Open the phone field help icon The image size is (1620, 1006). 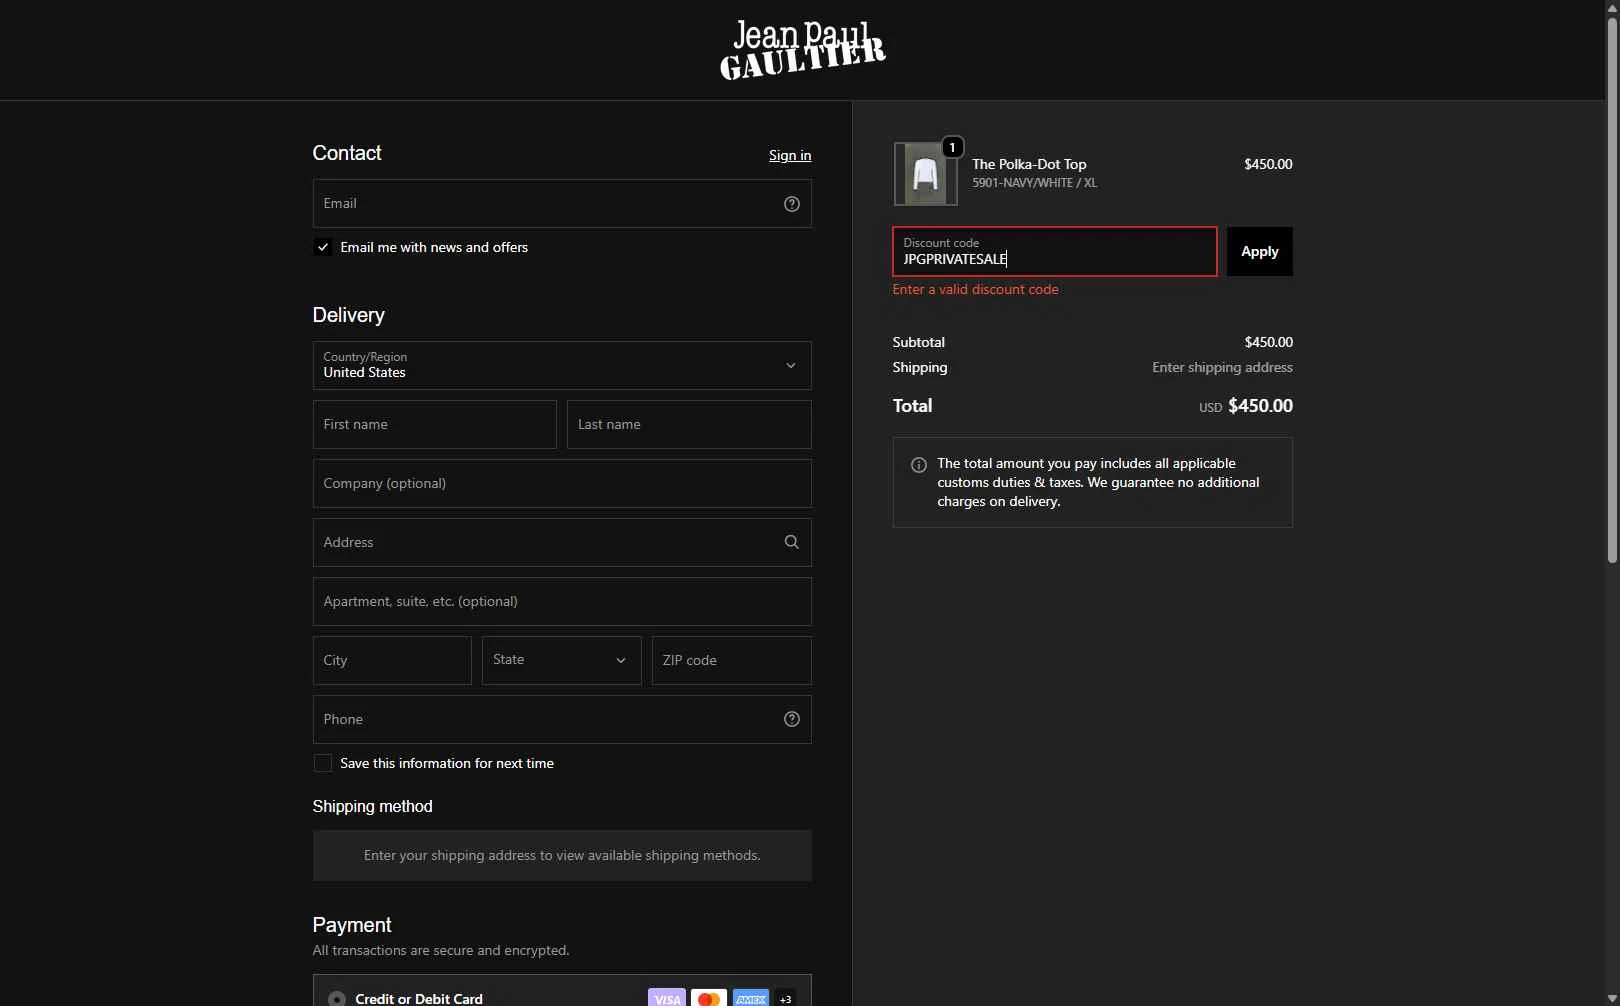[x=791, y=719]
